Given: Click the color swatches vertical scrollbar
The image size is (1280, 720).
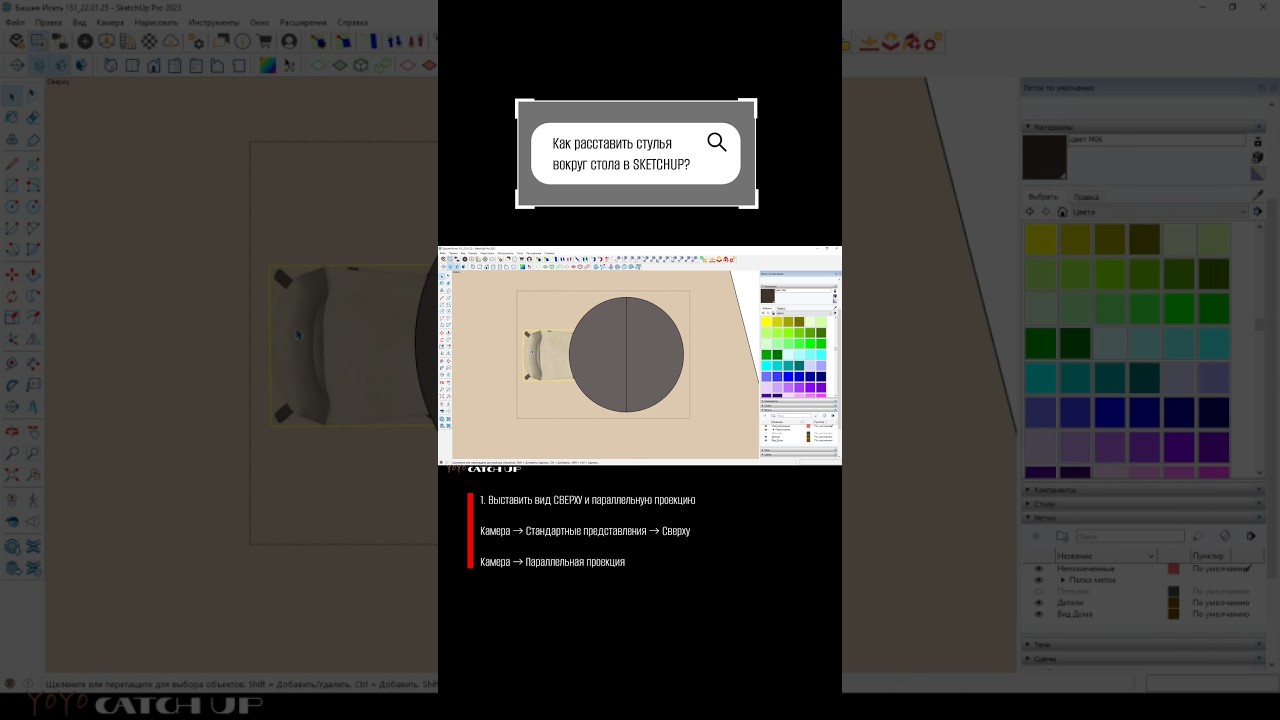Looking at the screenshot, I should (1259, 350).
